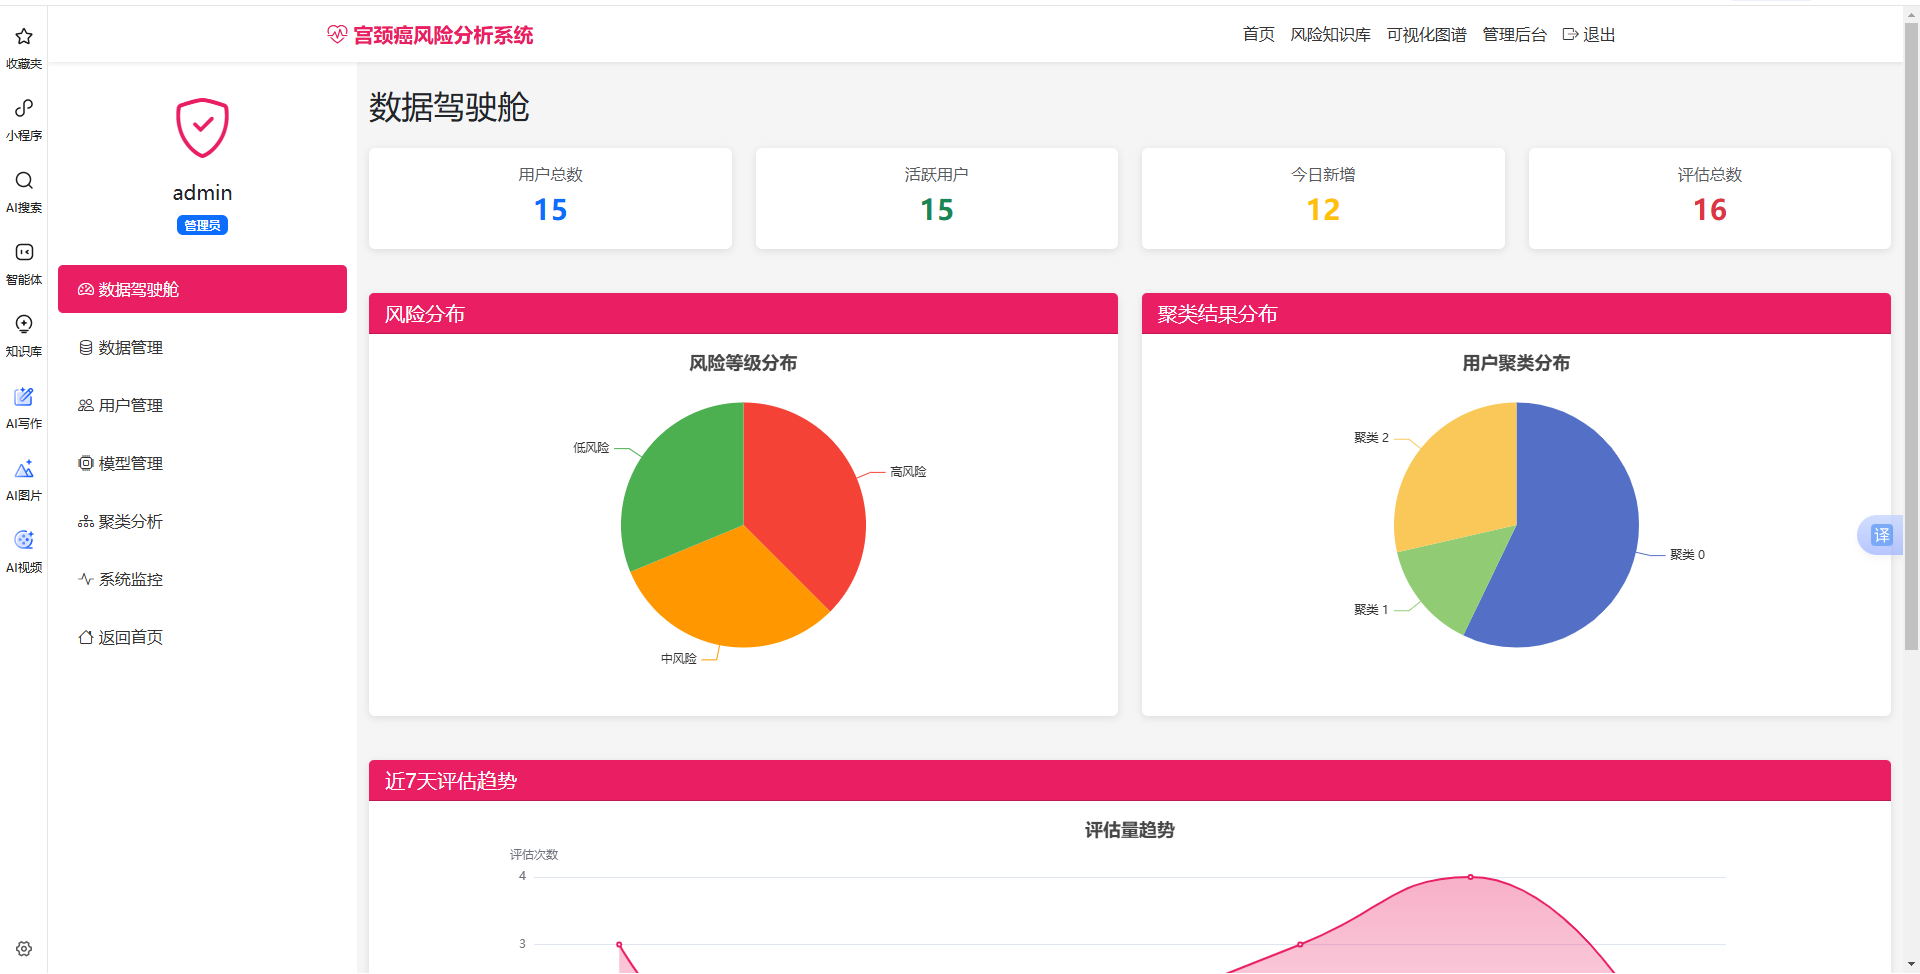This screenshot has width=1920, height=974.
Task: Click the 近7天评估趋势 panel header
Action: (1130, 781)
